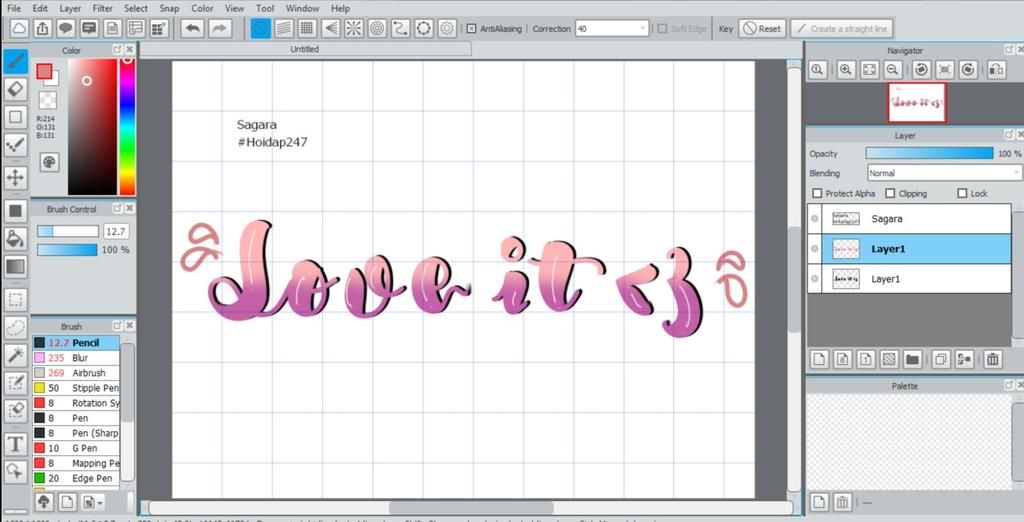Select the Select Eraser tool
The width and height of the screenshot is (1024, 522).
[x=16, y=411]
